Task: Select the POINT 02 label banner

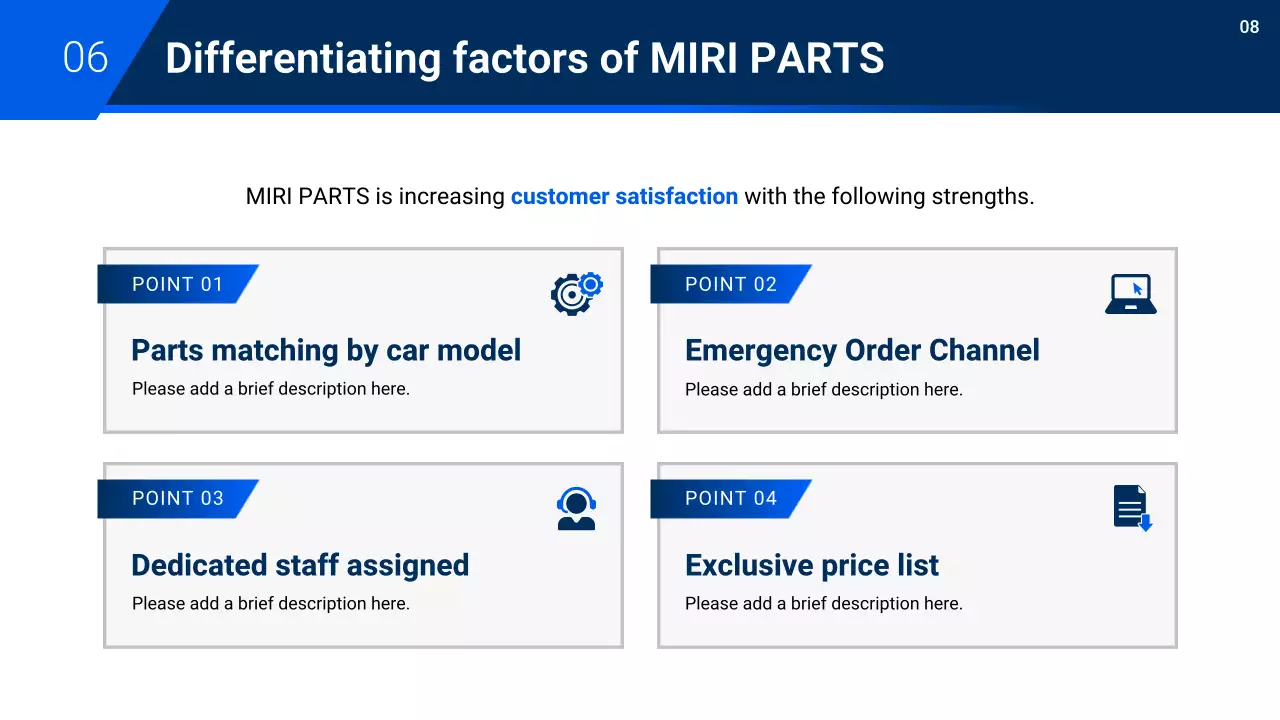Action: point(730,284)
